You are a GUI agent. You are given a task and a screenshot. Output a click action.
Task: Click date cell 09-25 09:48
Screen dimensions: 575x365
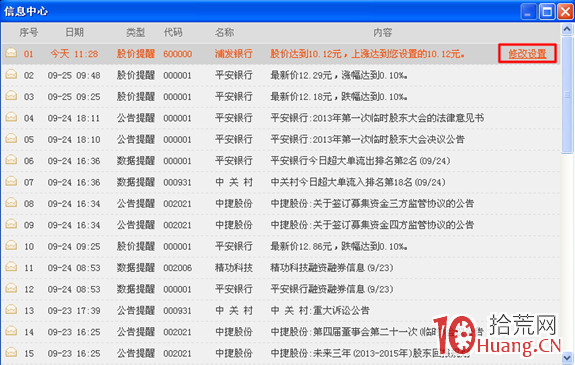click(x=74, y=75)
